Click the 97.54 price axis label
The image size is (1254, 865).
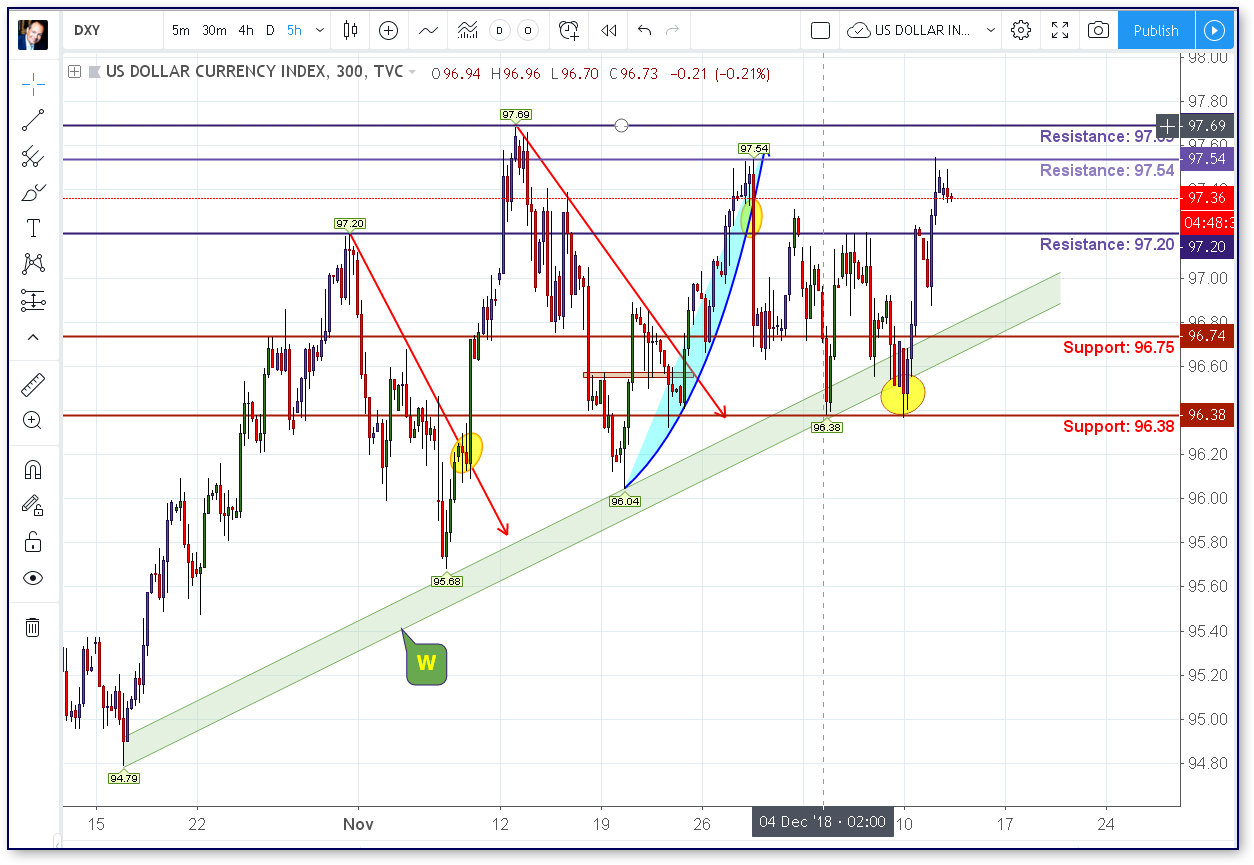(x=1206, y=159)
